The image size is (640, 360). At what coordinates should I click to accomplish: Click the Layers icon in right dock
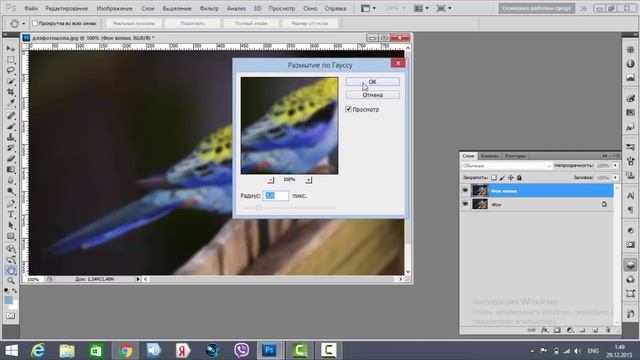[630, 265]
